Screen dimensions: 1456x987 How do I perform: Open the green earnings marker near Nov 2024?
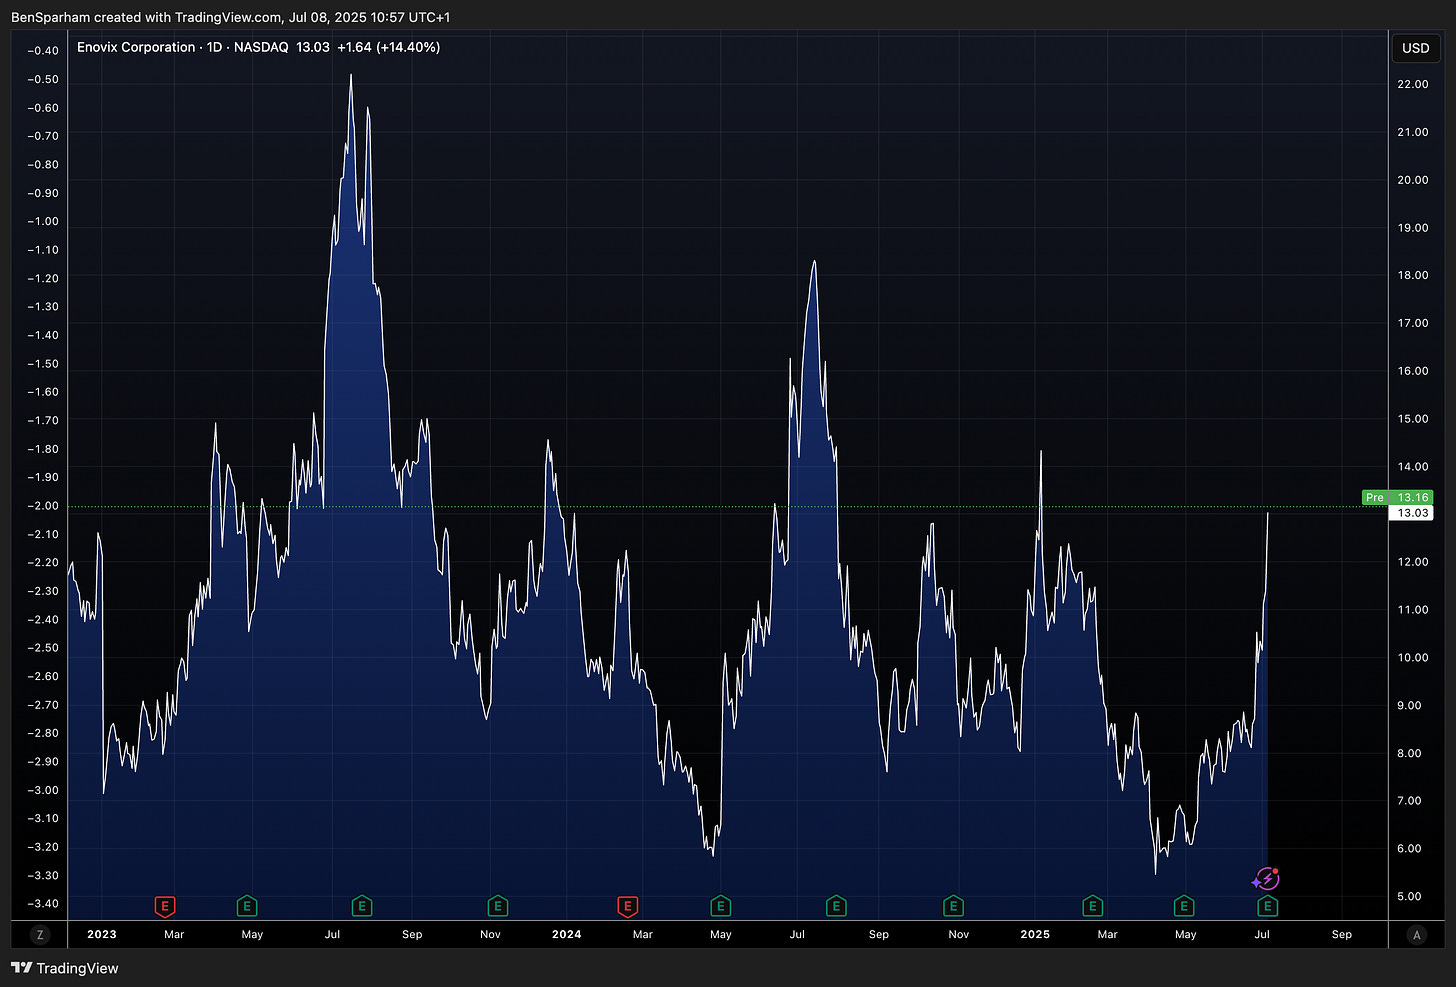953,907
